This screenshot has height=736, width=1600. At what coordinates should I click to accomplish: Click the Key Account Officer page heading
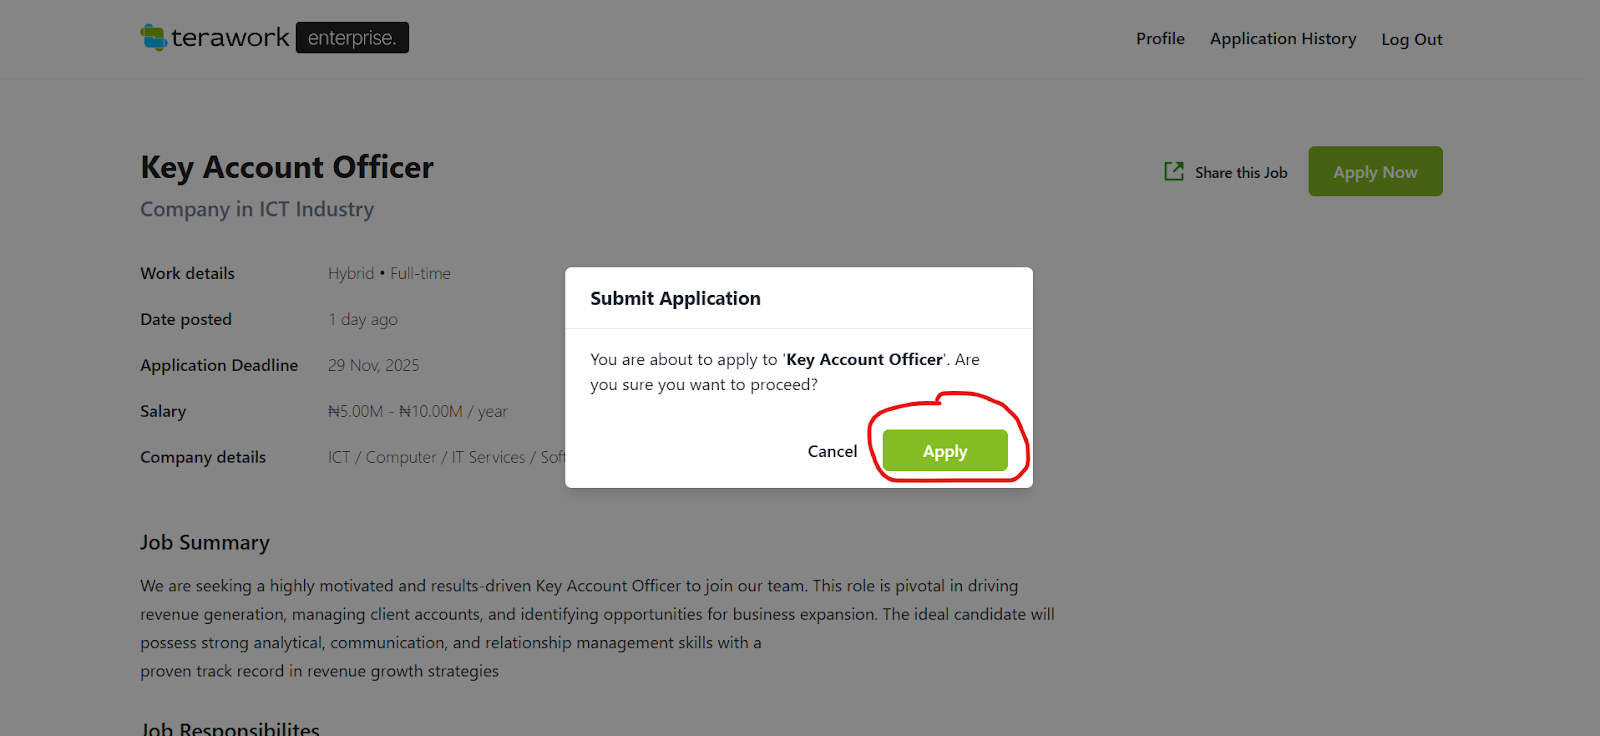pos(287,167)
